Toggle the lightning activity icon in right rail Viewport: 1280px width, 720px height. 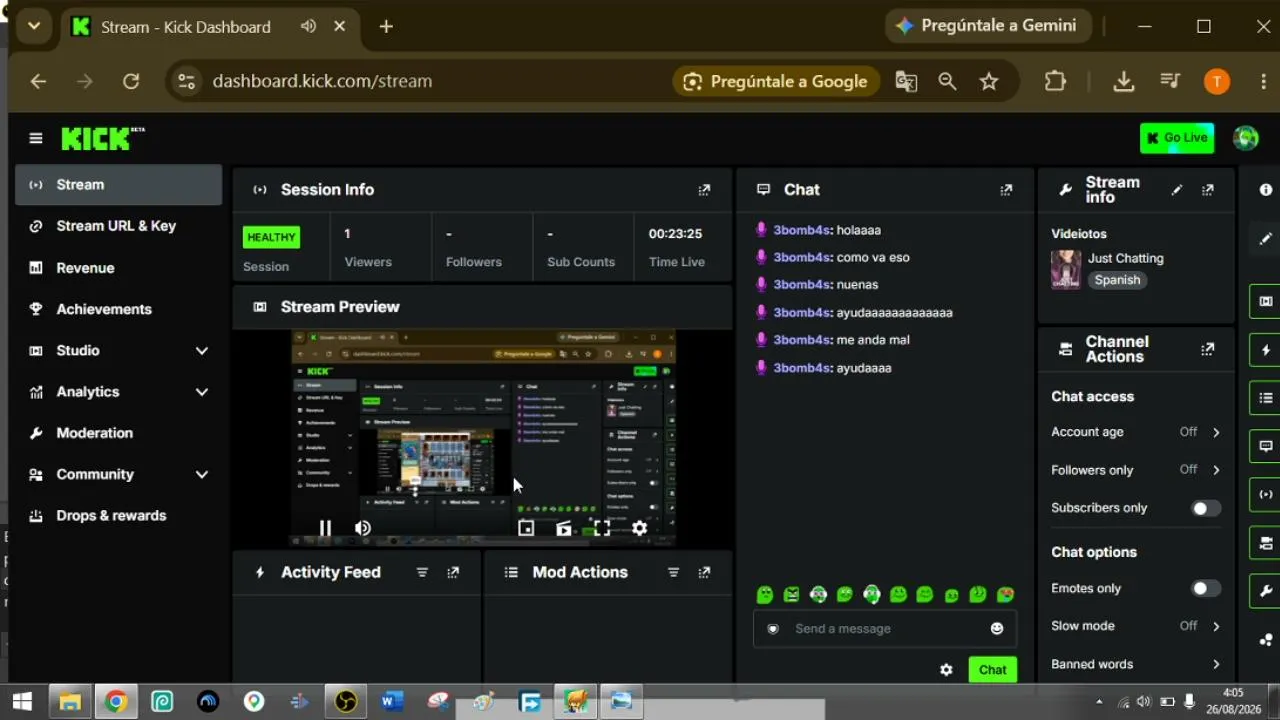pyautogui.click(x=1266, y=350)
